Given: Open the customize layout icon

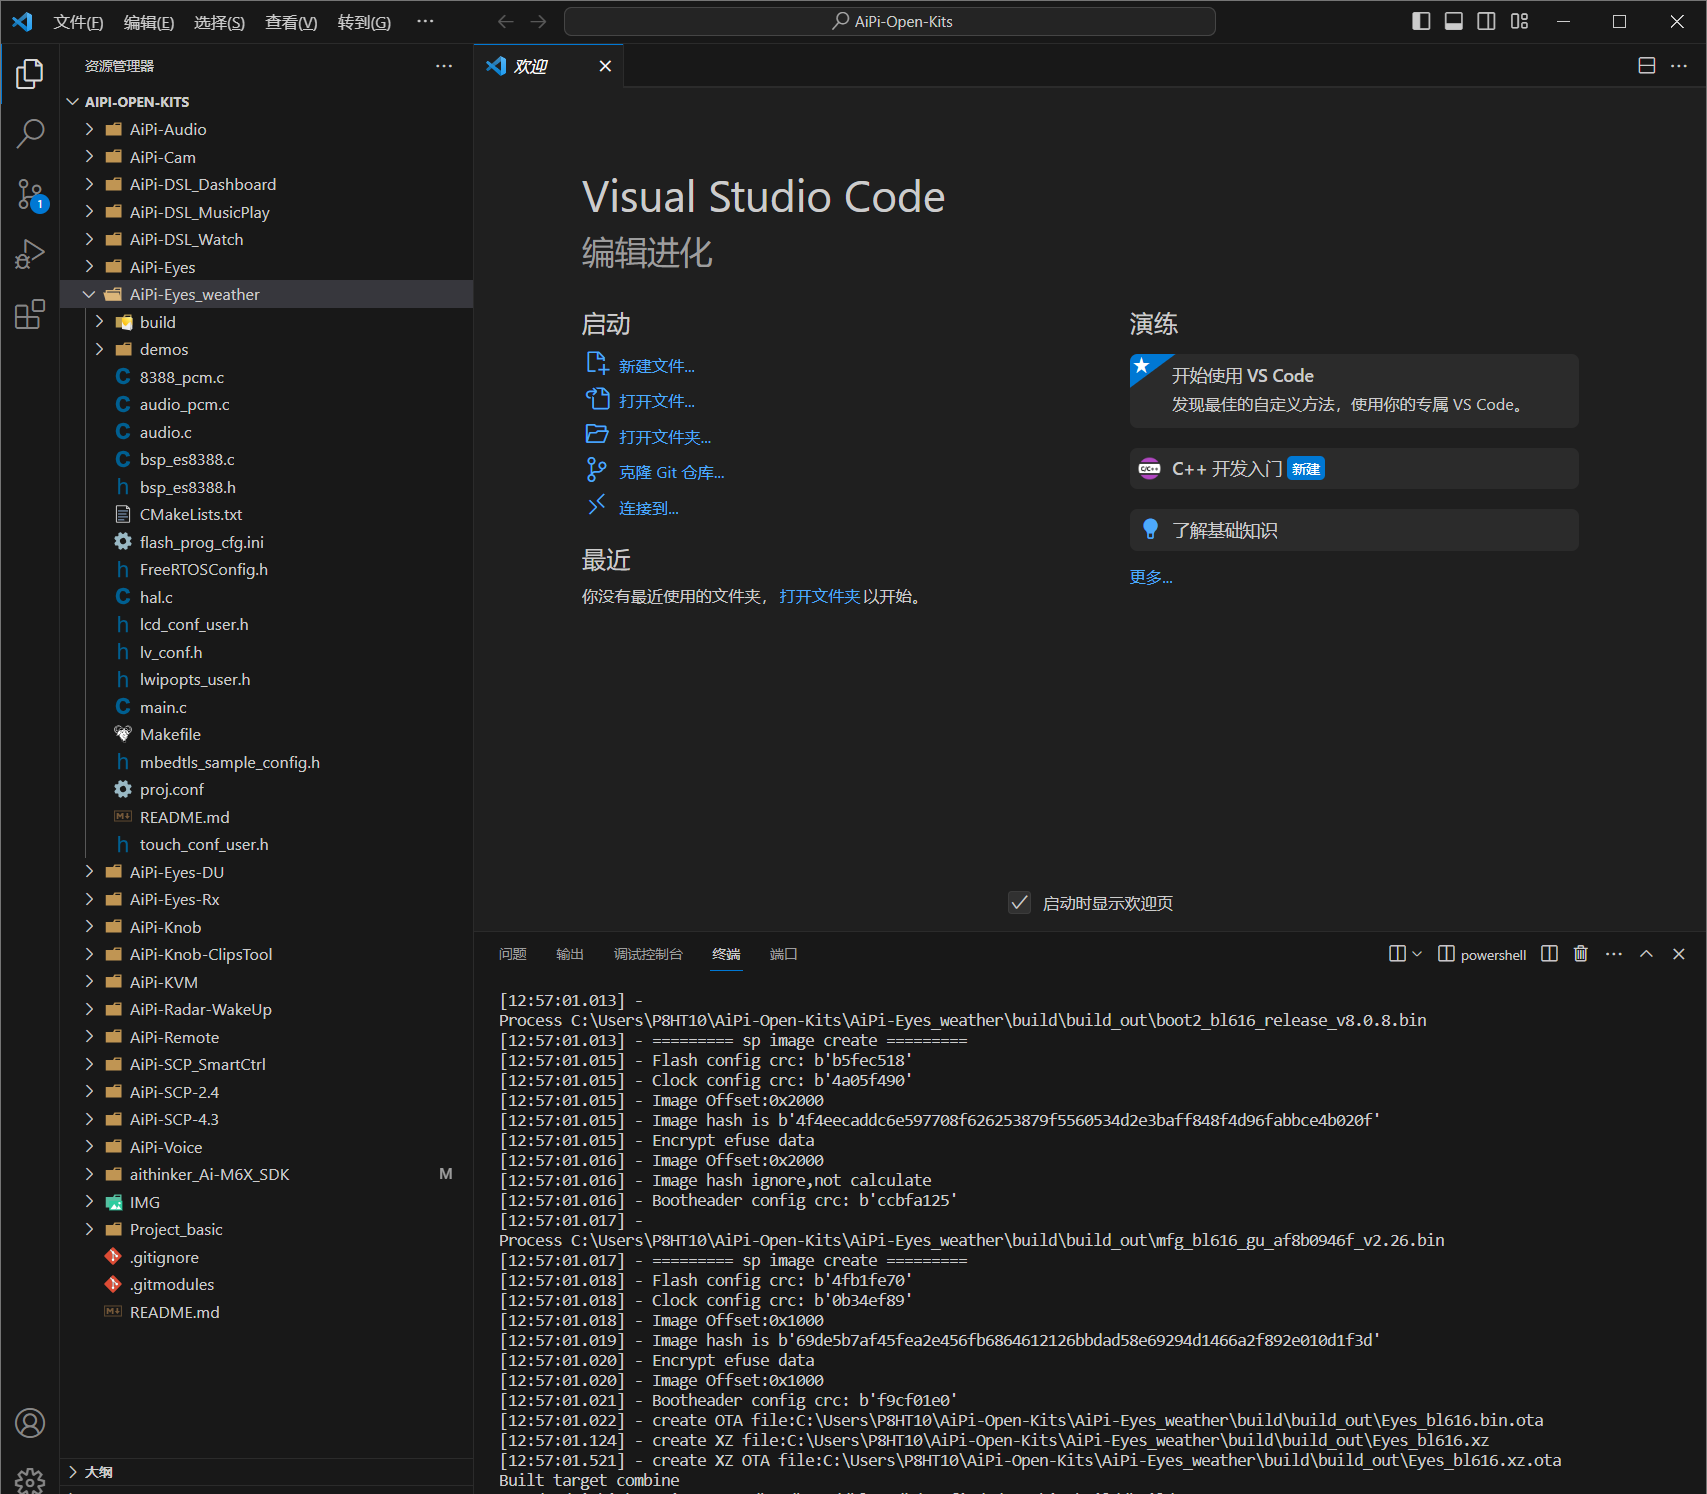Looking at the screenshot, I should pyautogui.click(x=1520, y=21).
